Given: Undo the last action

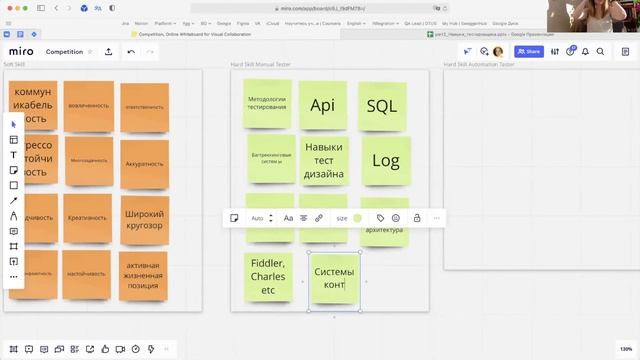Looking at the screenshot, I should (131, 52).
